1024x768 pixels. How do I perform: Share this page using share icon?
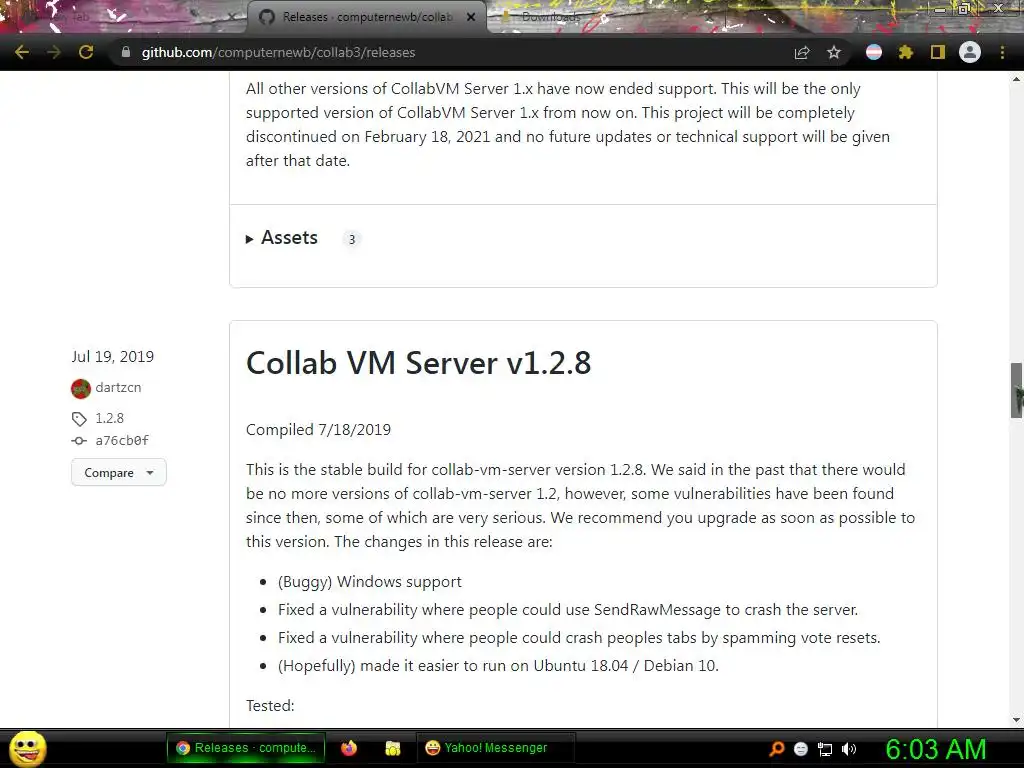click(x=802, y=52)
